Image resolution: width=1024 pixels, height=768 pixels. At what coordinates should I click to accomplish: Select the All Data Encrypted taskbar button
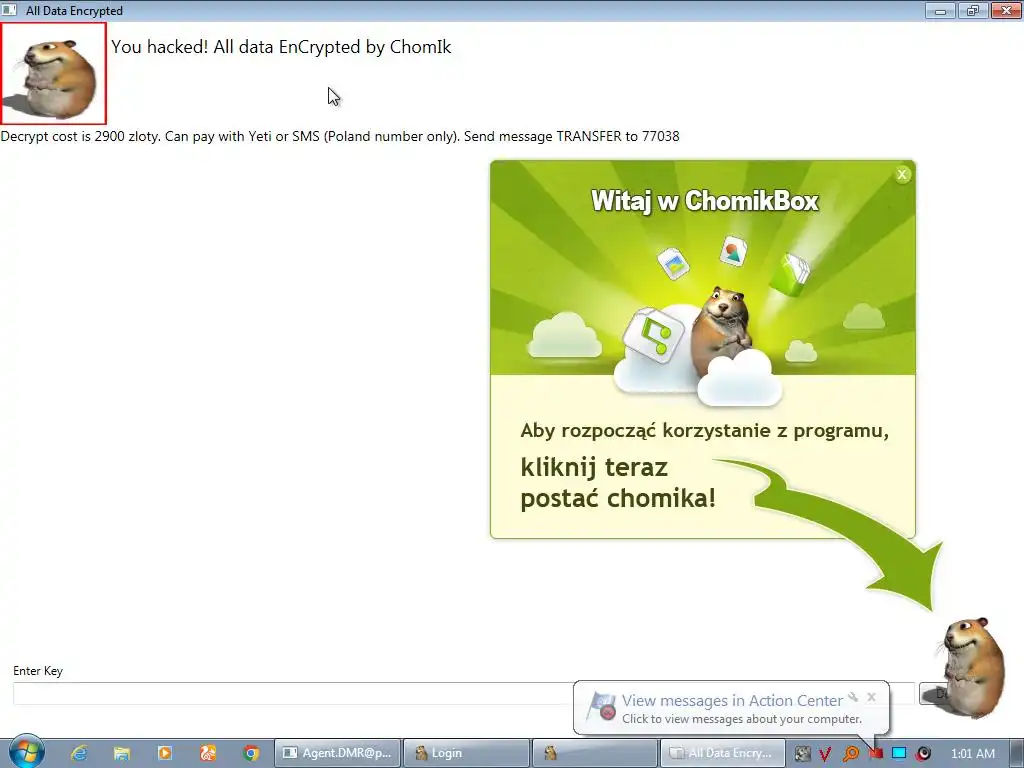[723, 753]
